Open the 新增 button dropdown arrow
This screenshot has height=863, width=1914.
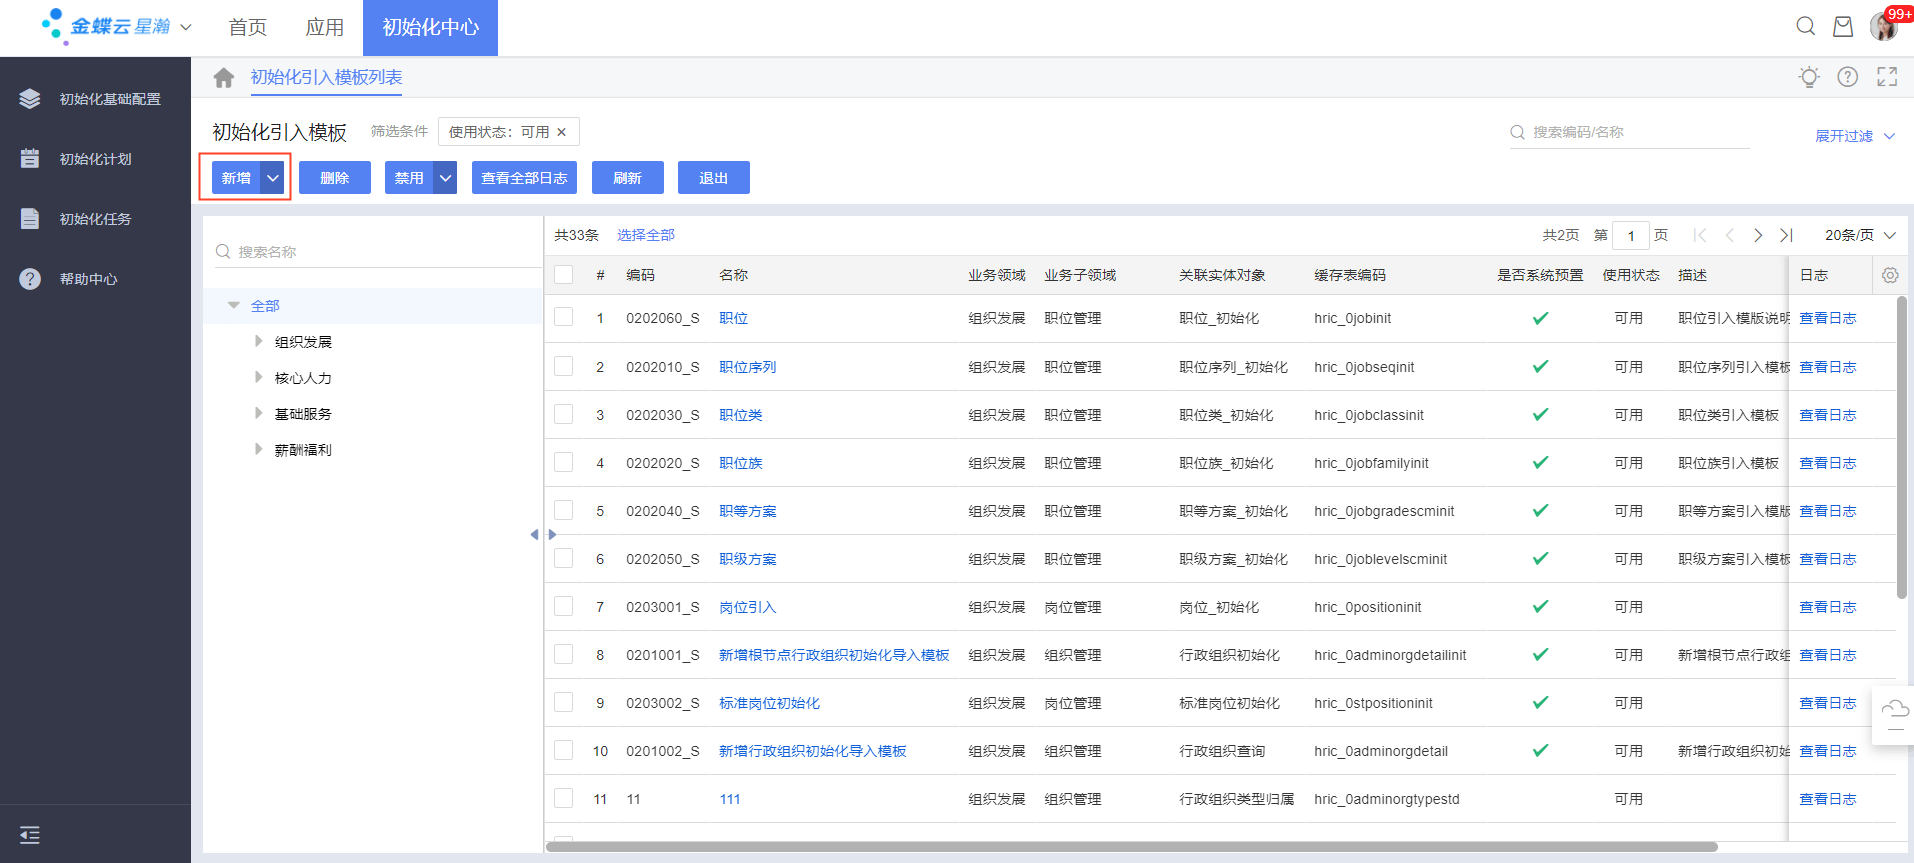click(273, 178)
